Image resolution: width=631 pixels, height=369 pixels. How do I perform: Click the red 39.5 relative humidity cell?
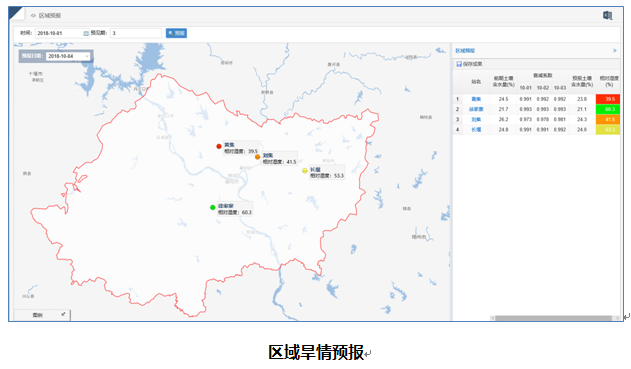[x=608, y=99]
